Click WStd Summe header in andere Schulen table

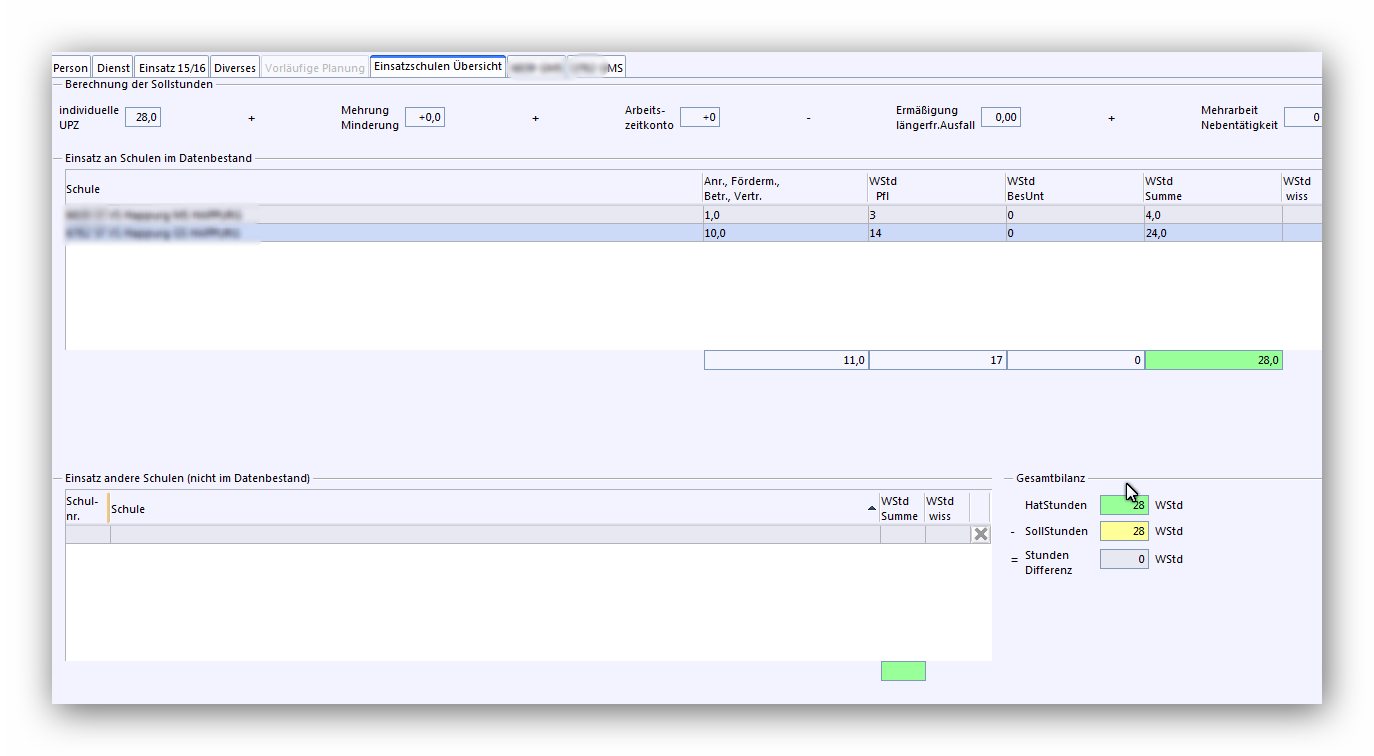click(902, 508)
